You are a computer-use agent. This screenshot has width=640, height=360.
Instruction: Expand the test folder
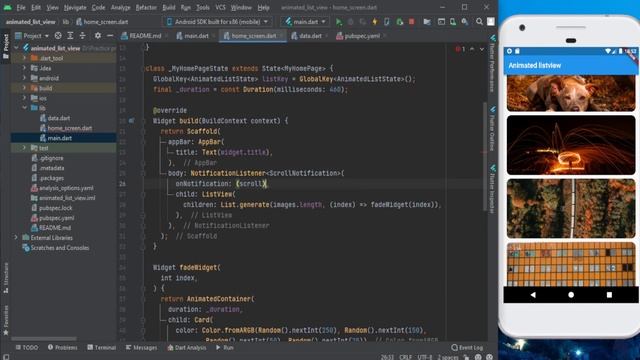click(24, 148)
